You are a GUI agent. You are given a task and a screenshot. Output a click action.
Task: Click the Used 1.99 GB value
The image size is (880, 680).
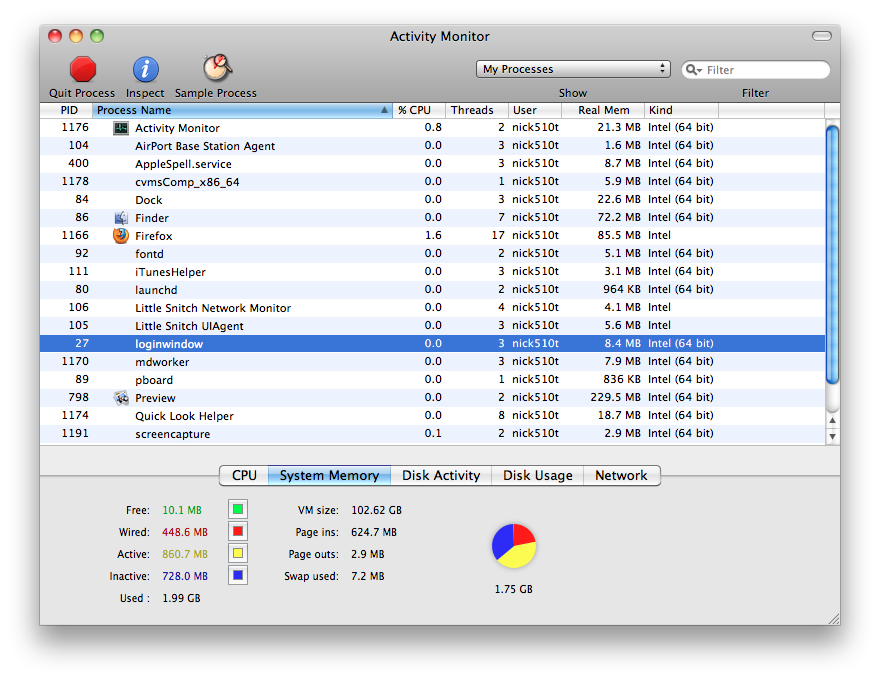(x=181, y=598)
